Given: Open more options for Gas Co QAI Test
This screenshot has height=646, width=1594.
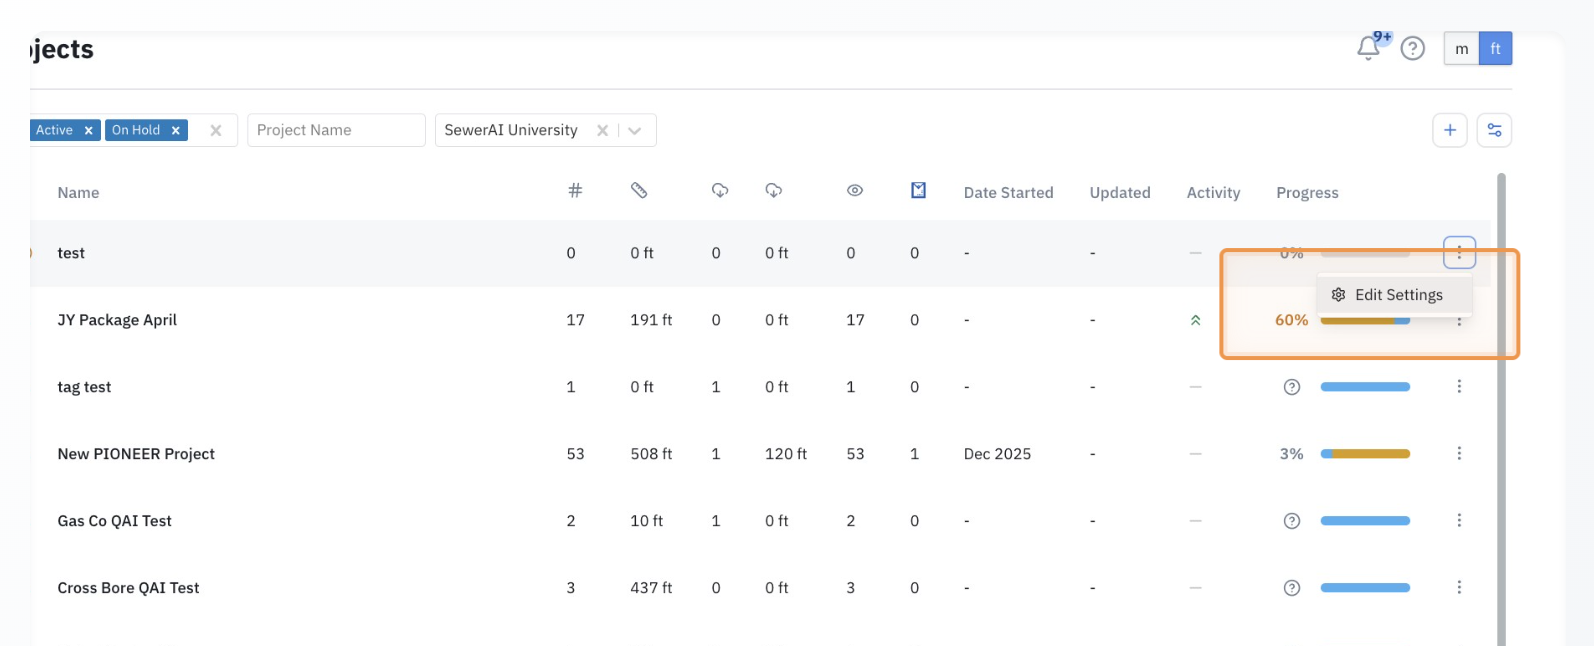Looking at the screenshot, I should pyautogui.click(x=1458, y=521).
